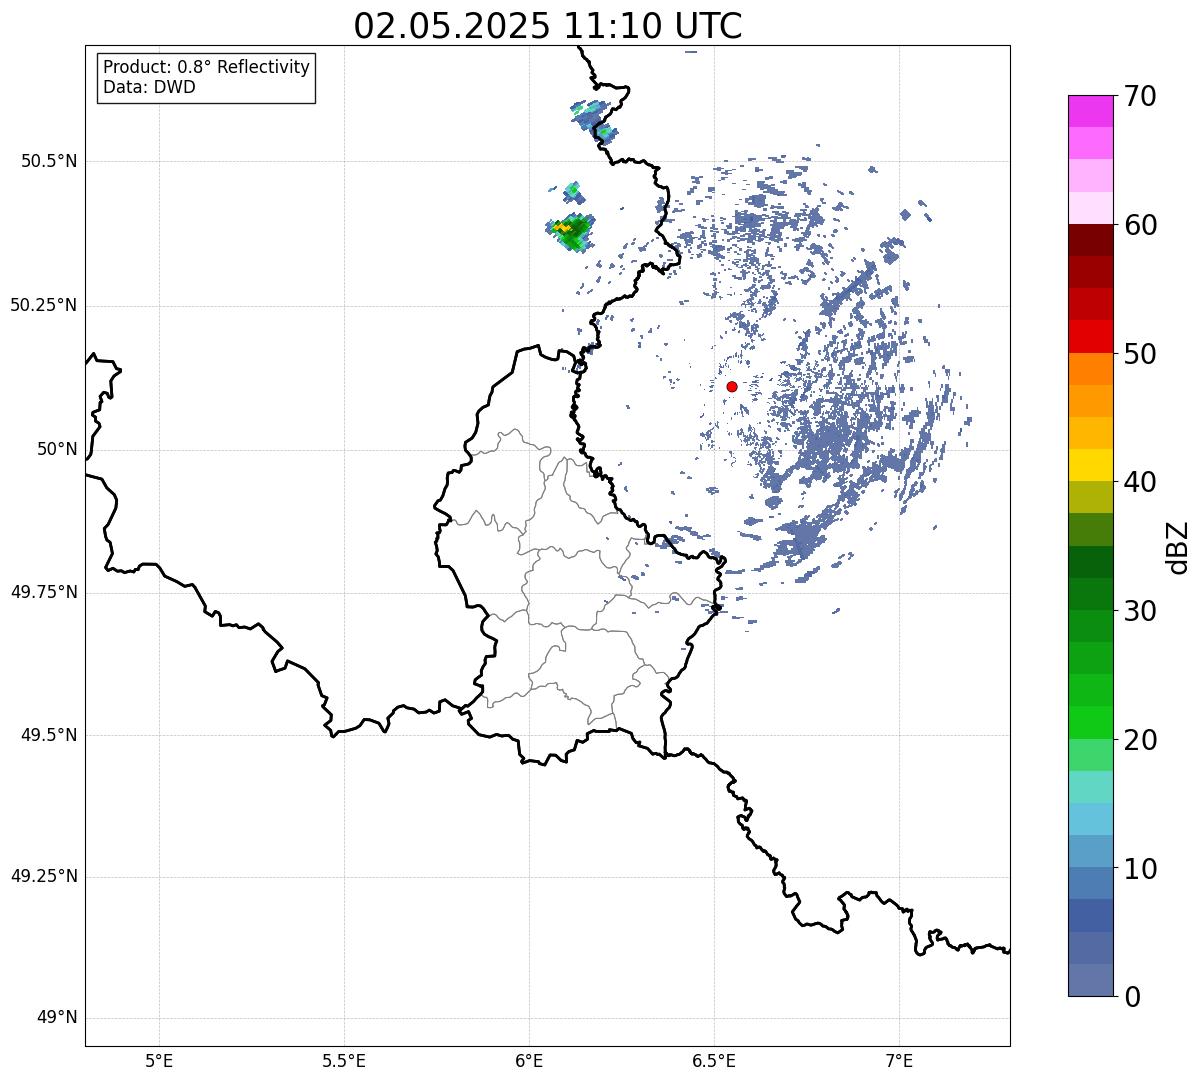This screenshot has width=1202, height=1081.
Task: Click the title '02.05.2025 11:10 UTC'
Action: click(548, 25)
